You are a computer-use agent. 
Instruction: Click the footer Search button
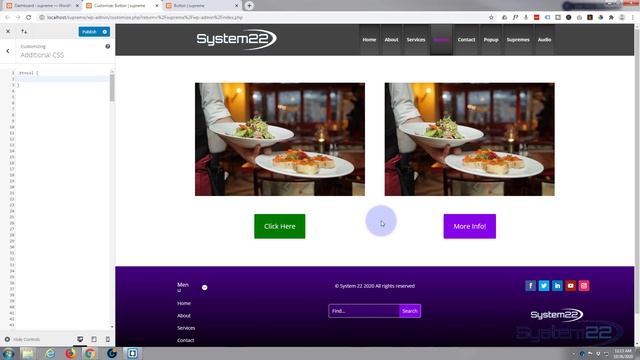[410, 311]
